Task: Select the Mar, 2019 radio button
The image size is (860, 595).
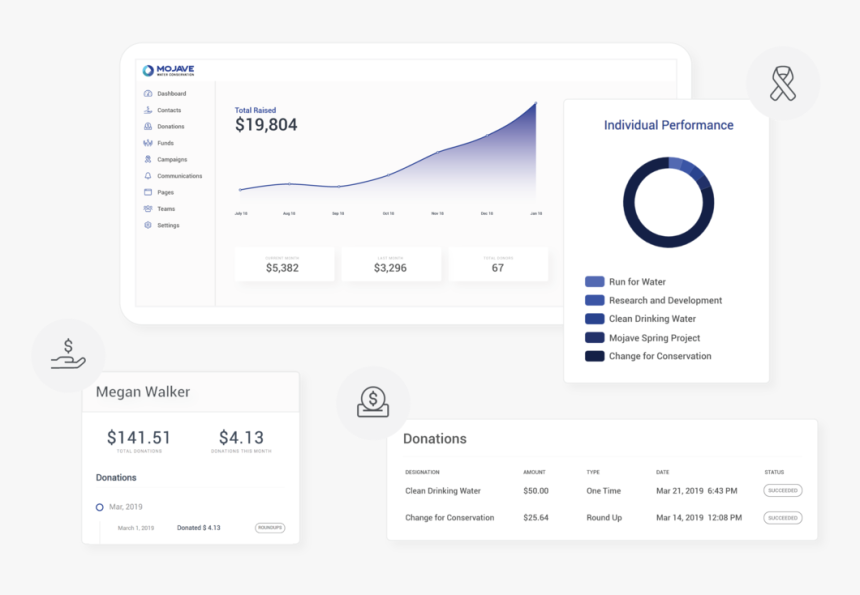Action: point(100,507)
